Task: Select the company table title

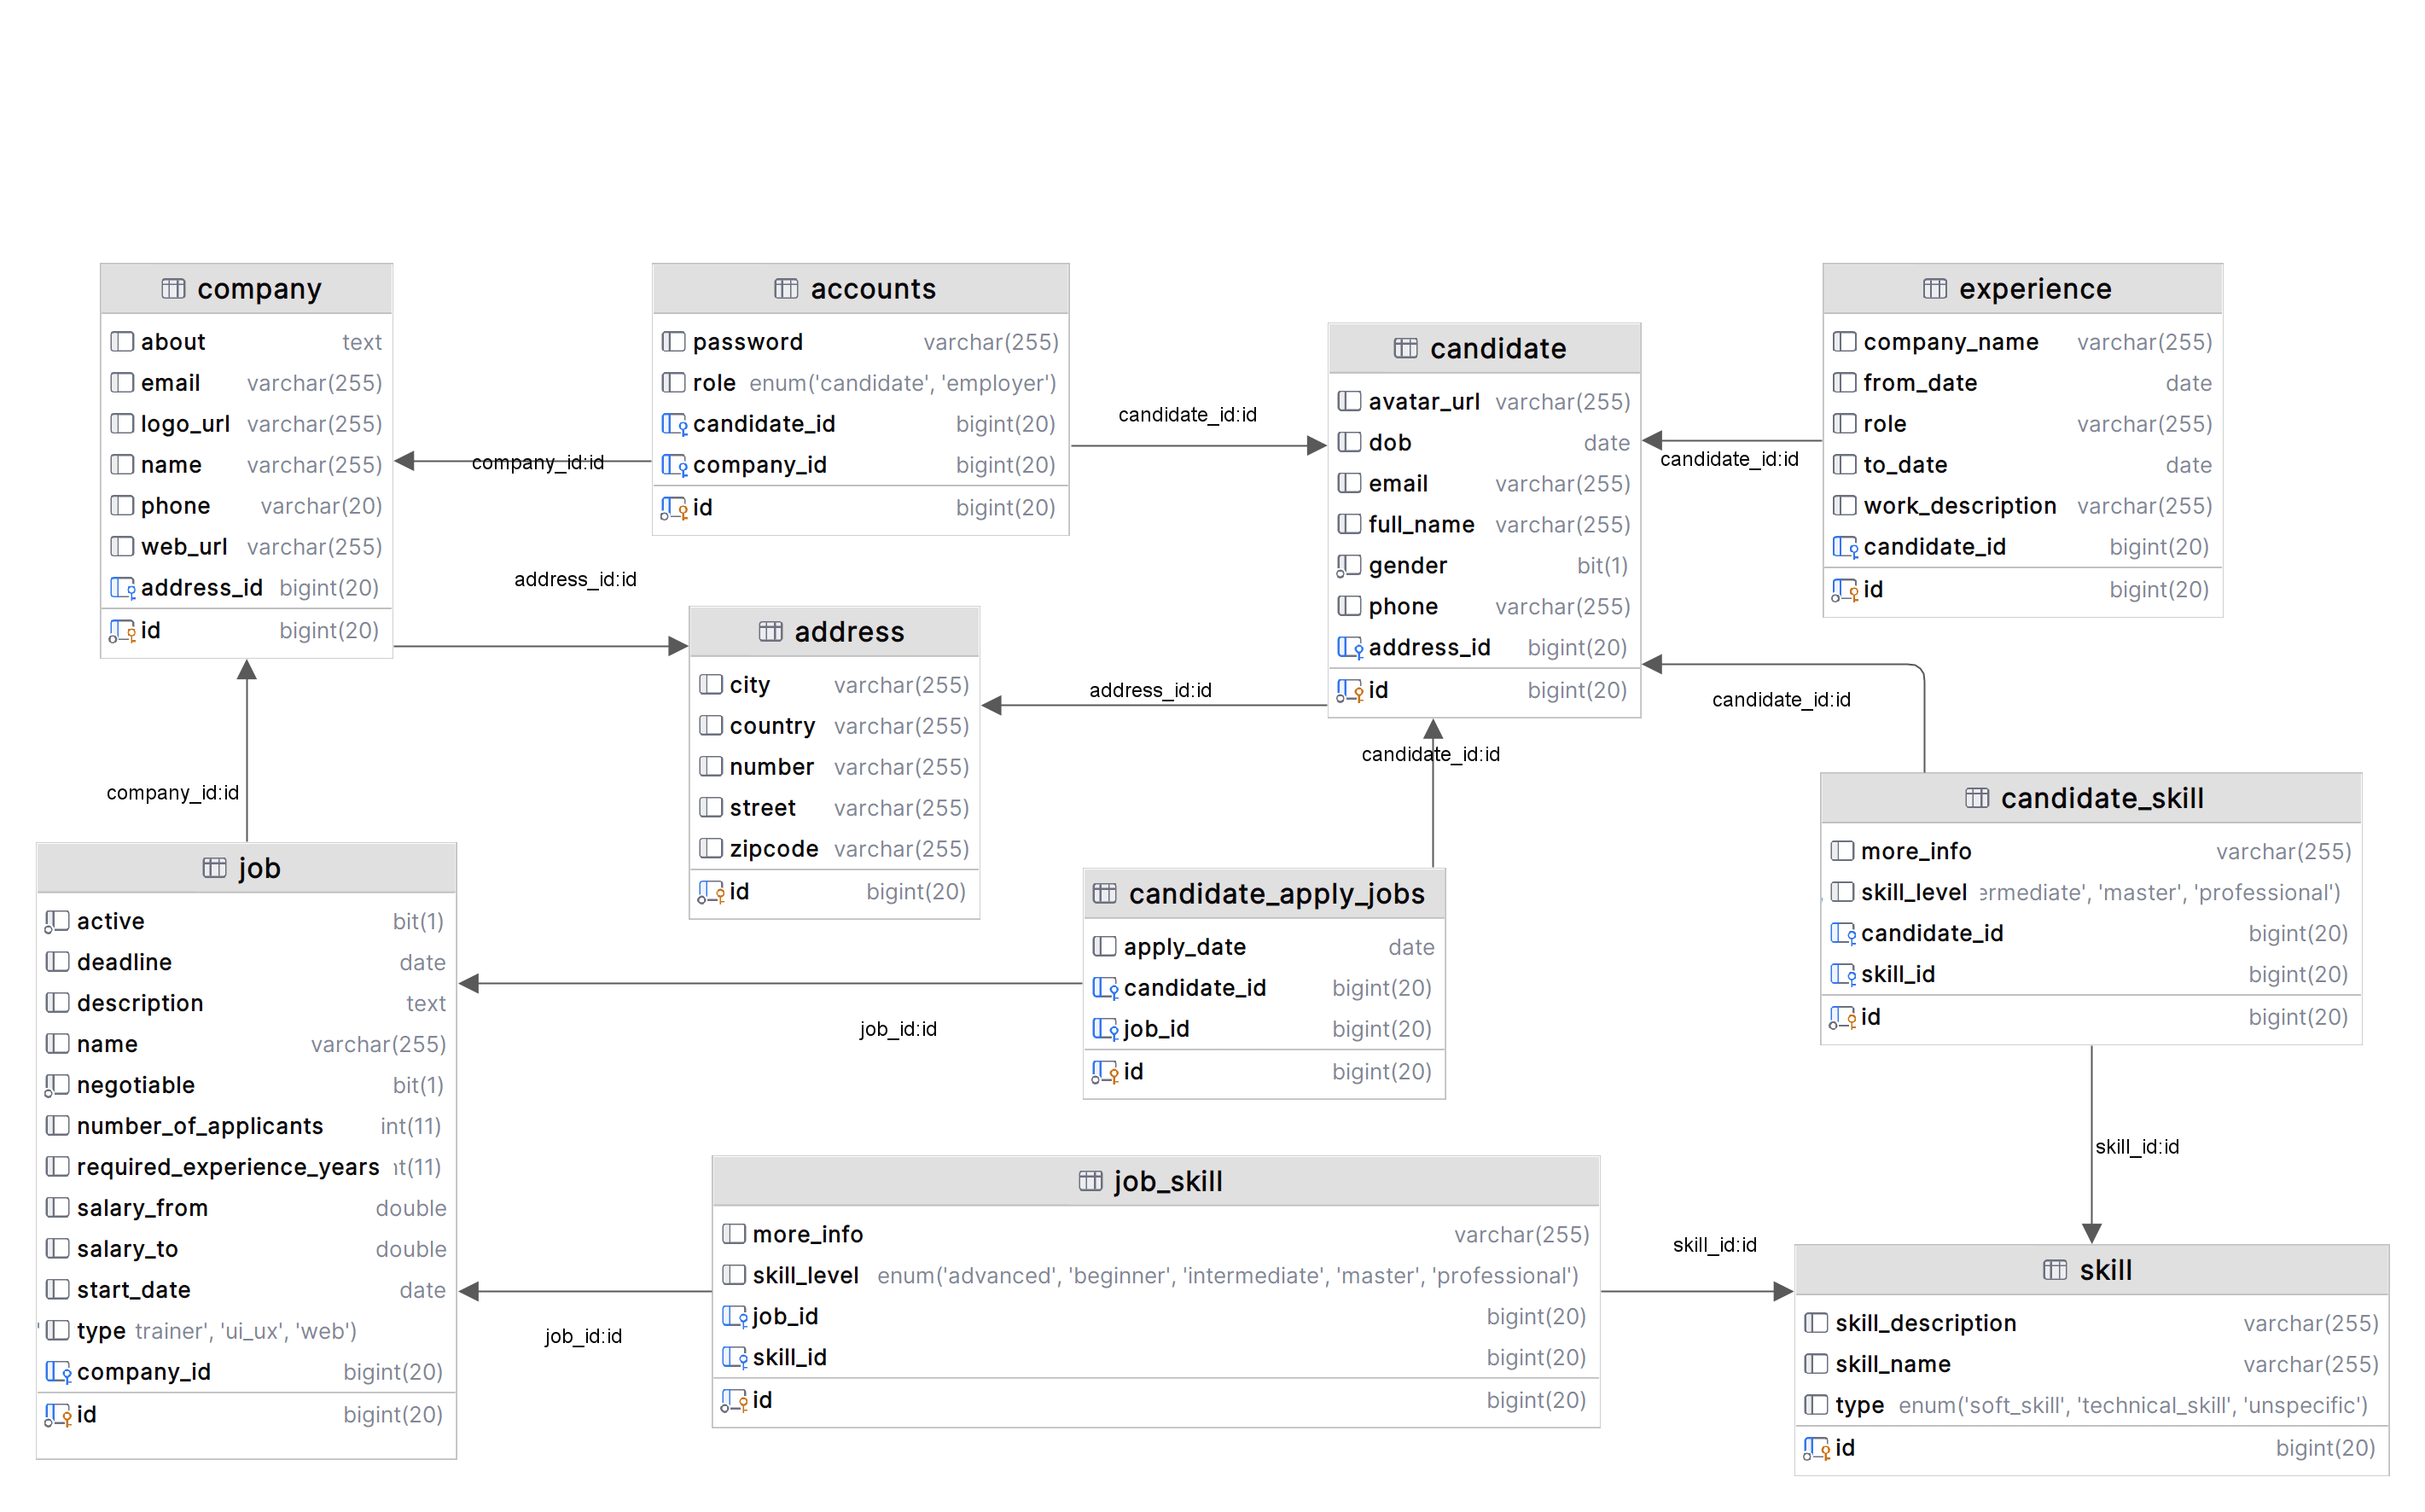Action: point(259,289)
